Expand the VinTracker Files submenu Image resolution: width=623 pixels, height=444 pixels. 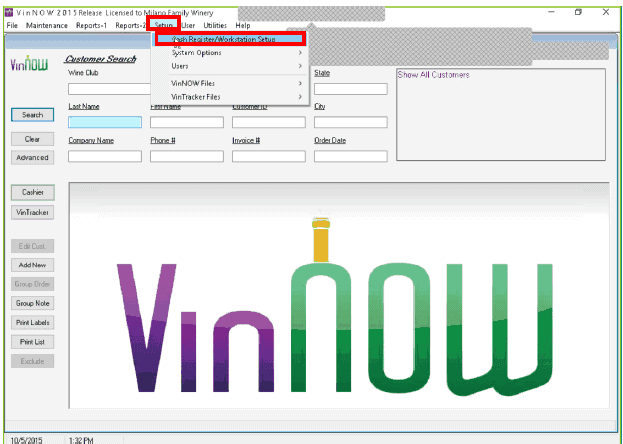(x=230, y=97)
